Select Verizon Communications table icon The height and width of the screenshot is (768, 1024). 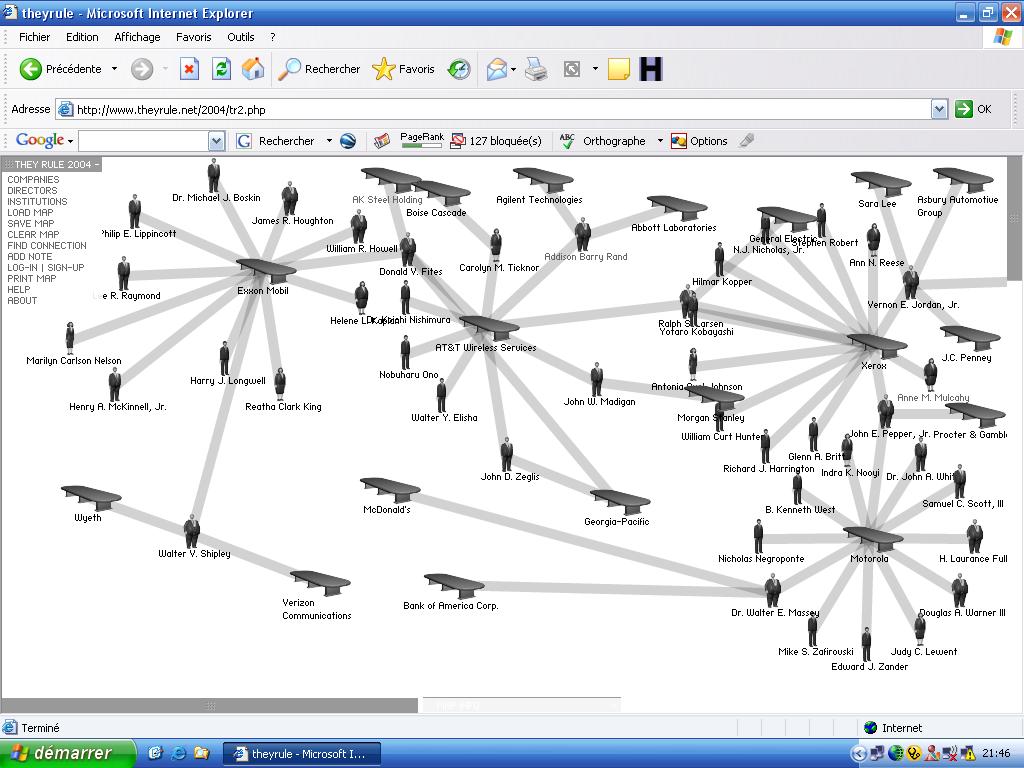coord(321,583)
